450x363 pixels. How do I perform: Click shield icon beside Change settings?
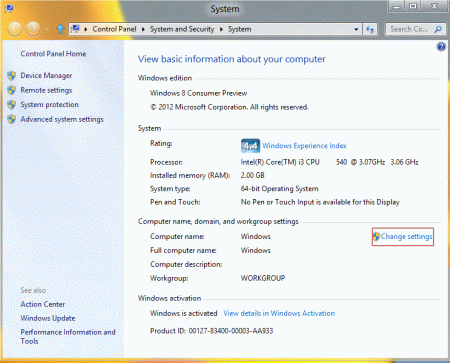[376, 236]
